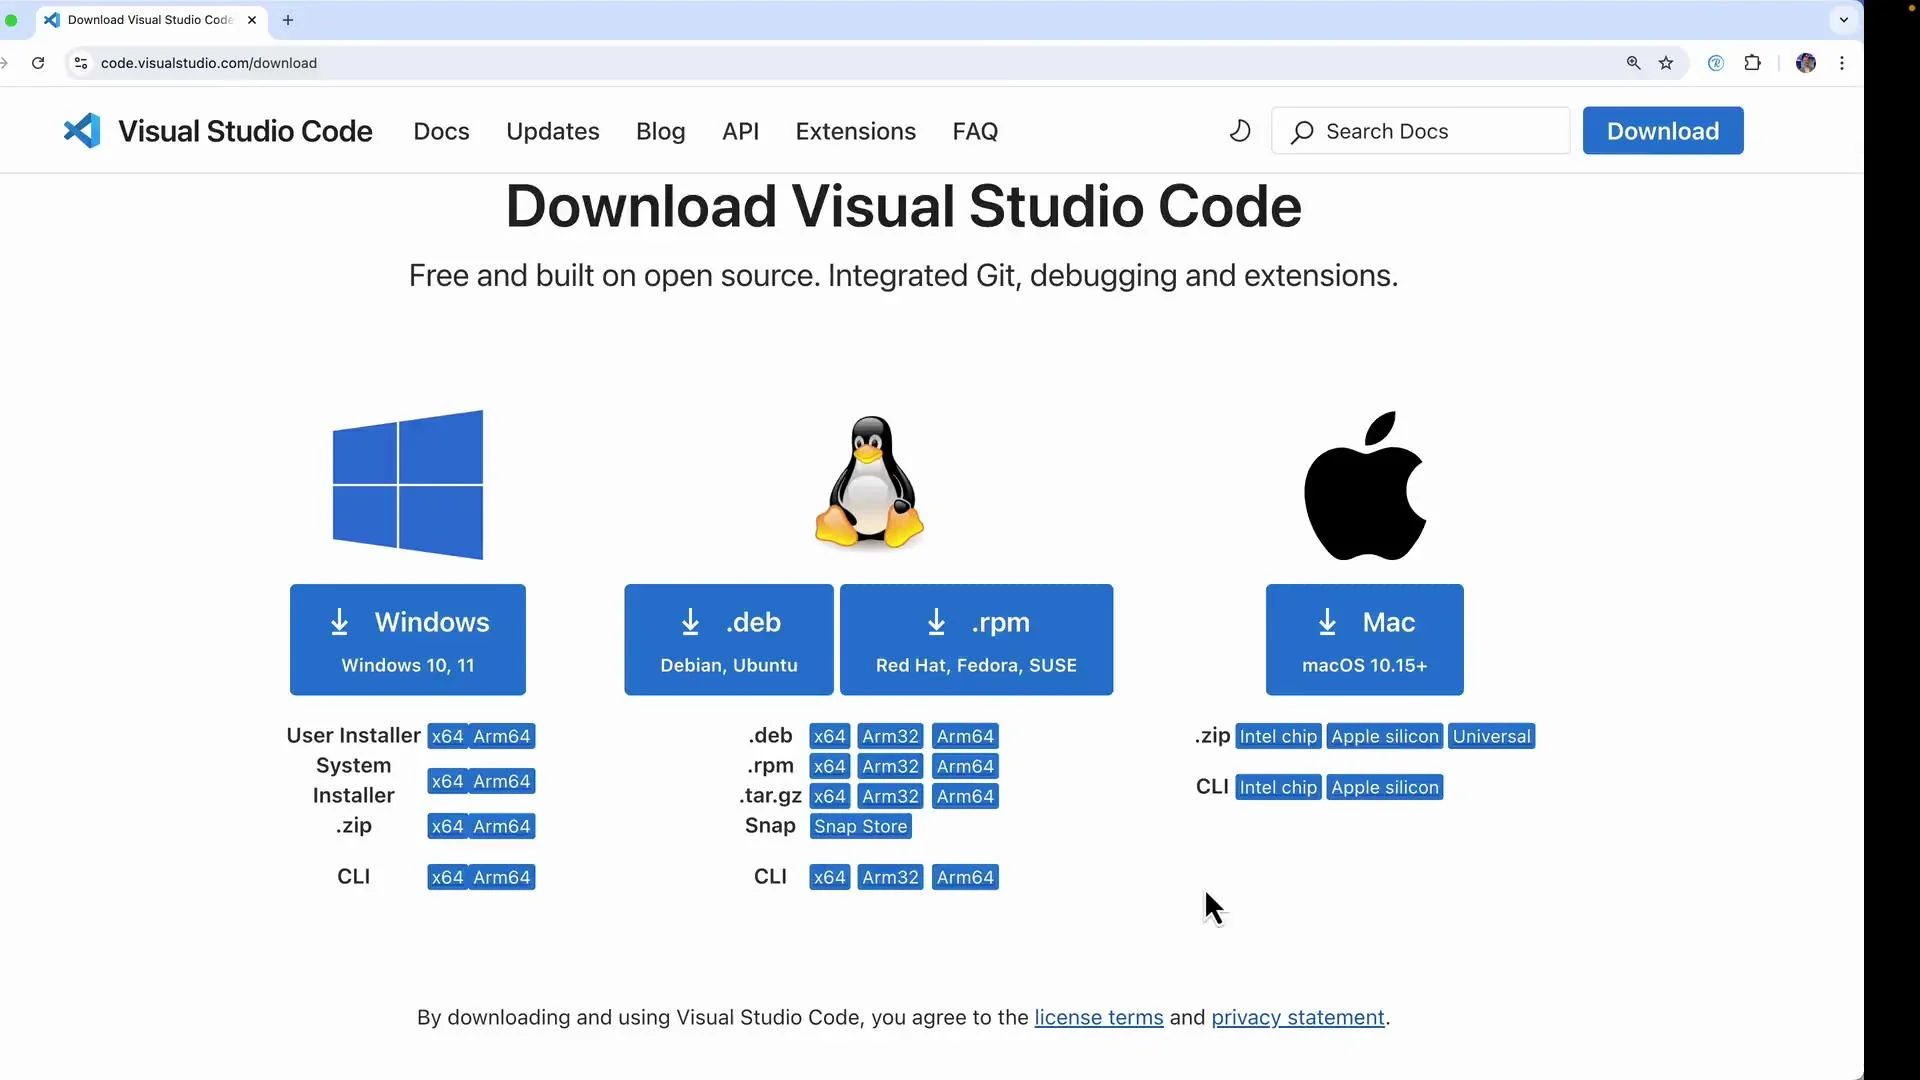Open the Chrome three-dot menu

click(1842, 63)
